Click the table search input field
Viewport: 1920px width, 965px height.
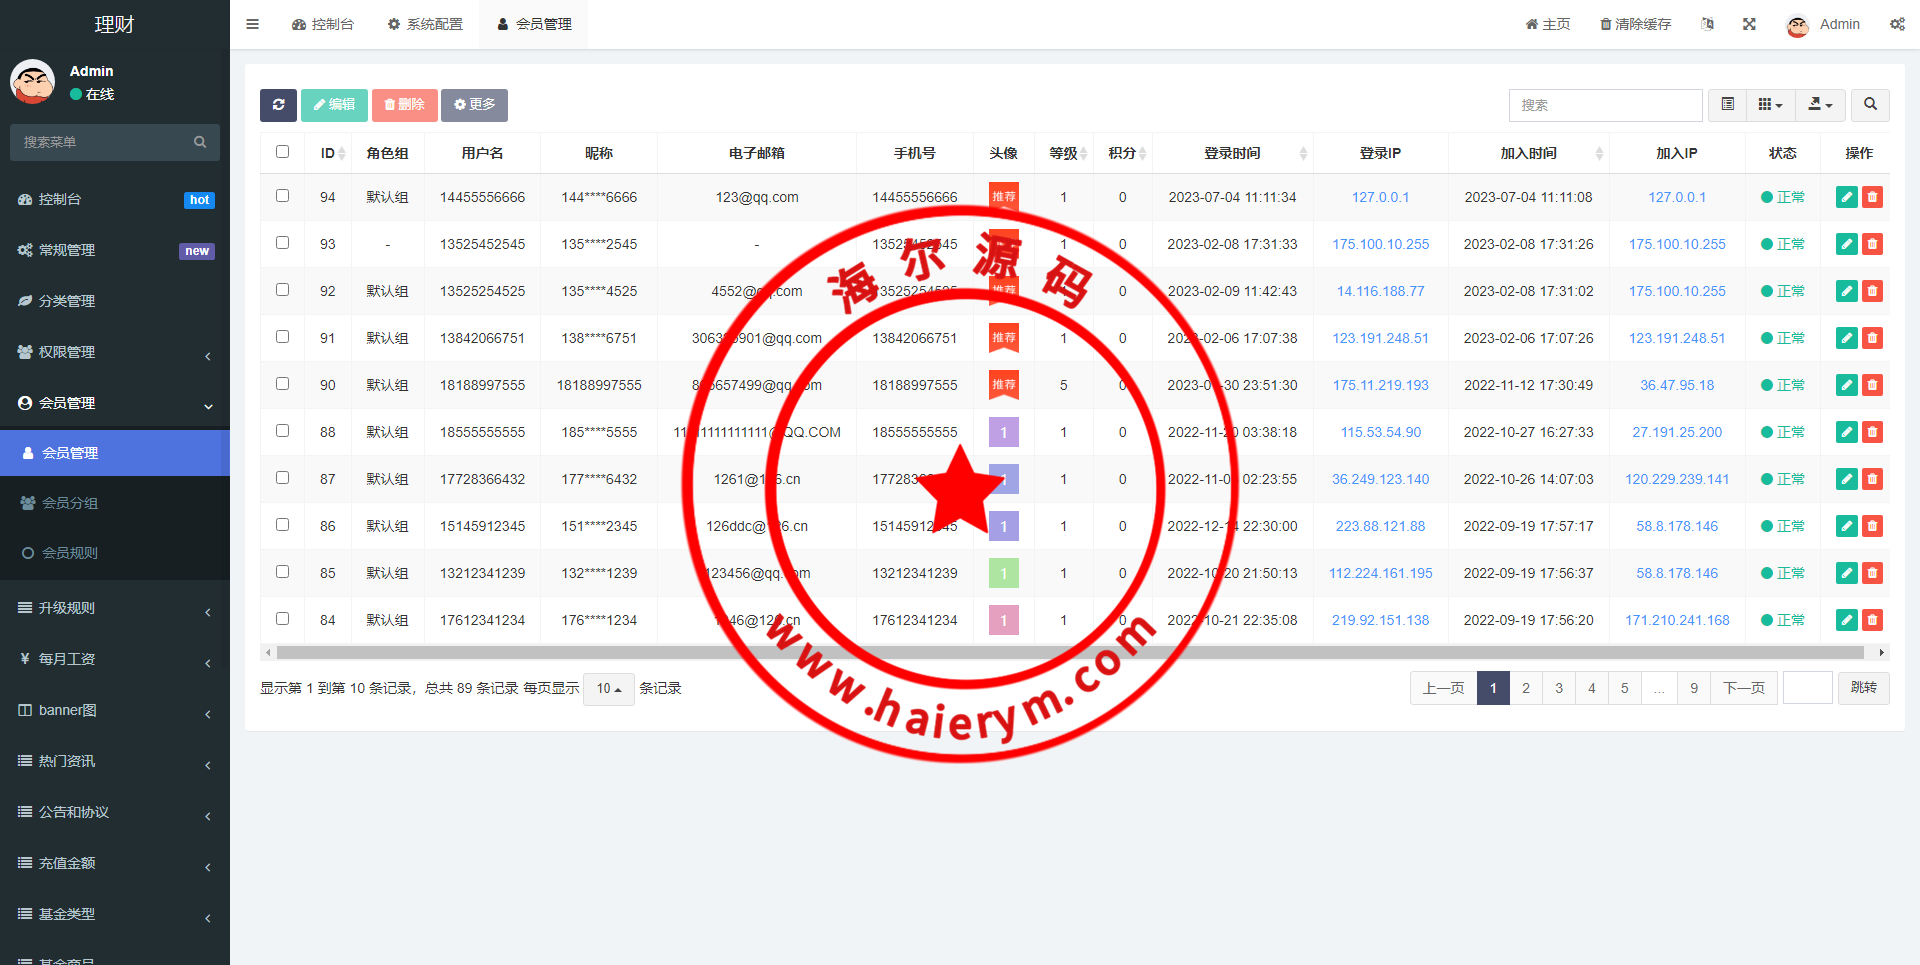tap(1605, 105)
